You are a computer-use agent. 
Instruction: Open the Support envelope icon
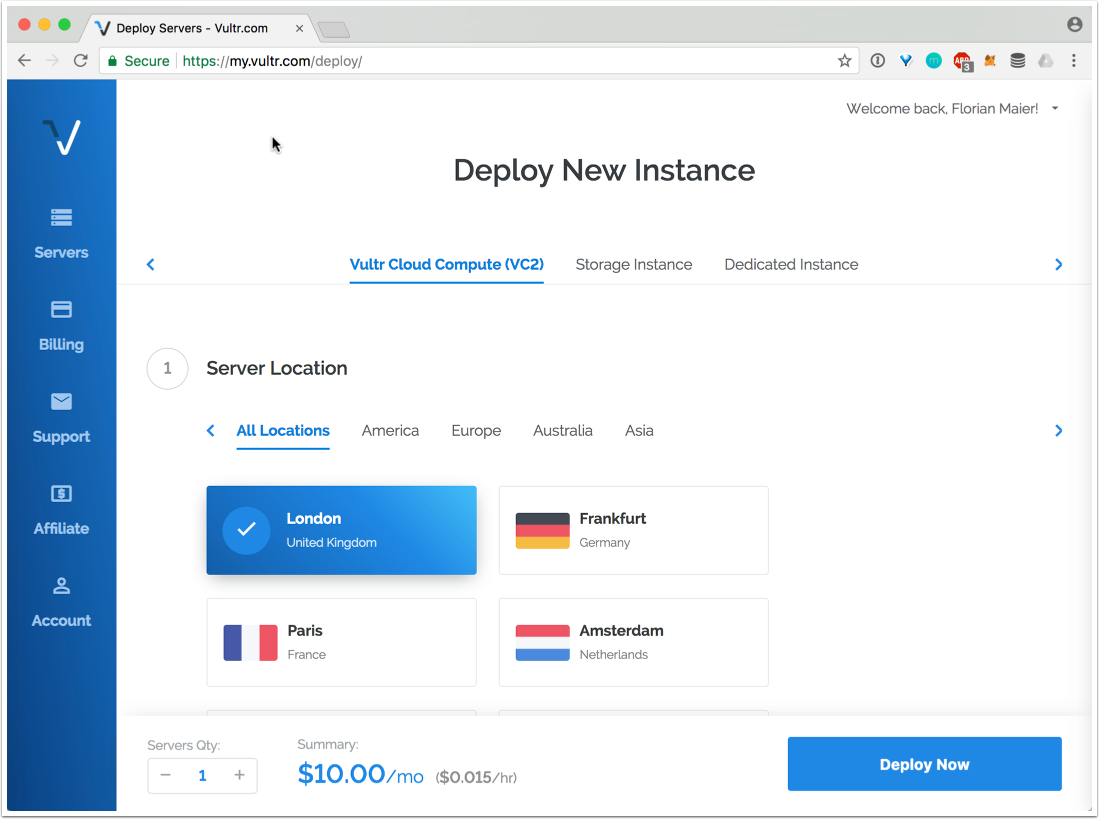(x=61, y=401)
